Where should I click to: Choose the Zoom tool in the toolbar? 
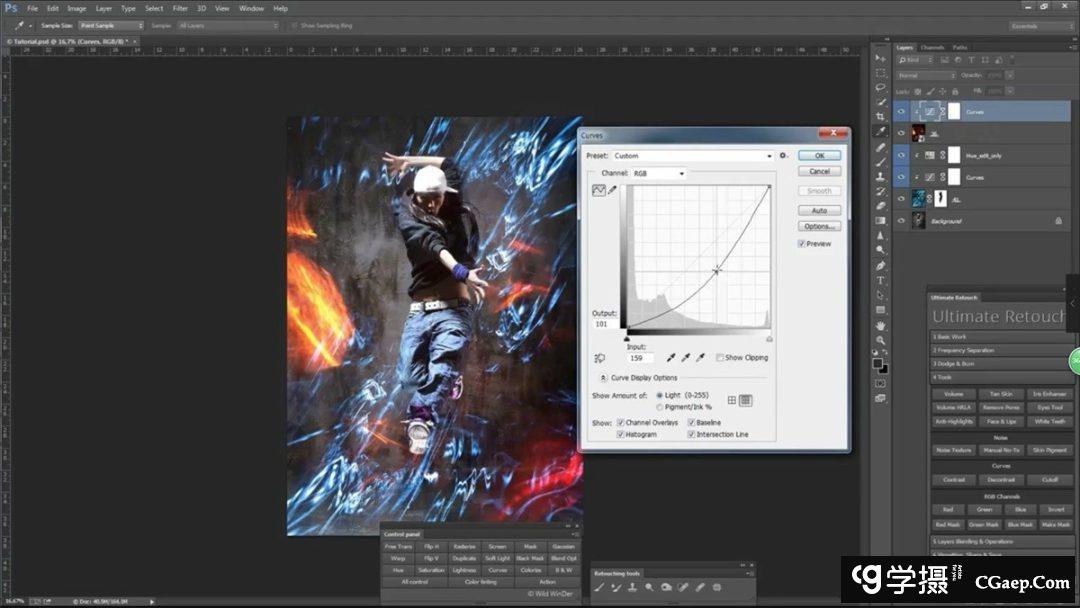[x=881, y=340]
